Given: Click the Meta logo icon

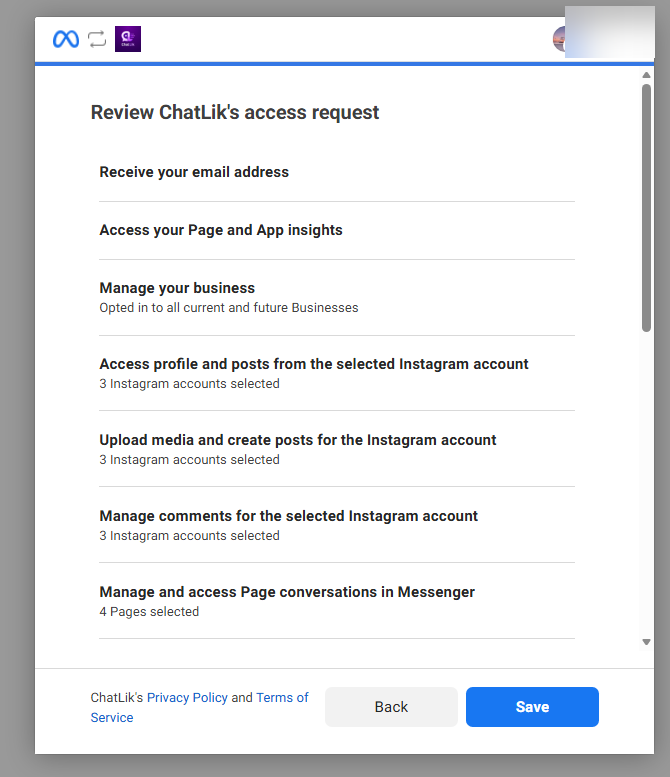Looking at the screenshot, I should pyautogui.click(x=66, y=39).
